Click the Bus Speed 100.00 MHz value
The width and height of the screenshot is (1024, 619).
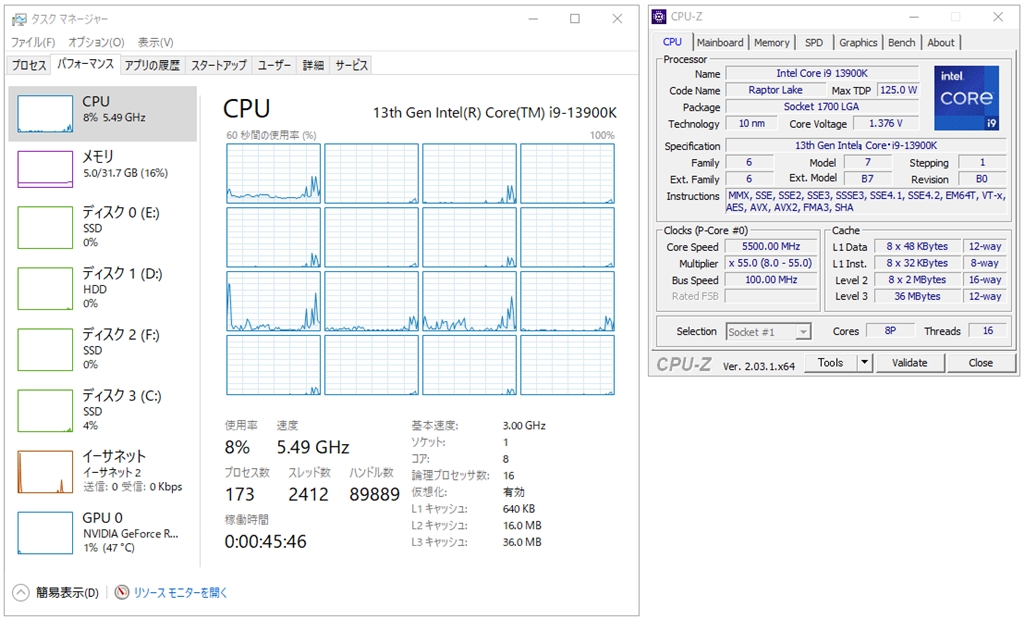771,279
